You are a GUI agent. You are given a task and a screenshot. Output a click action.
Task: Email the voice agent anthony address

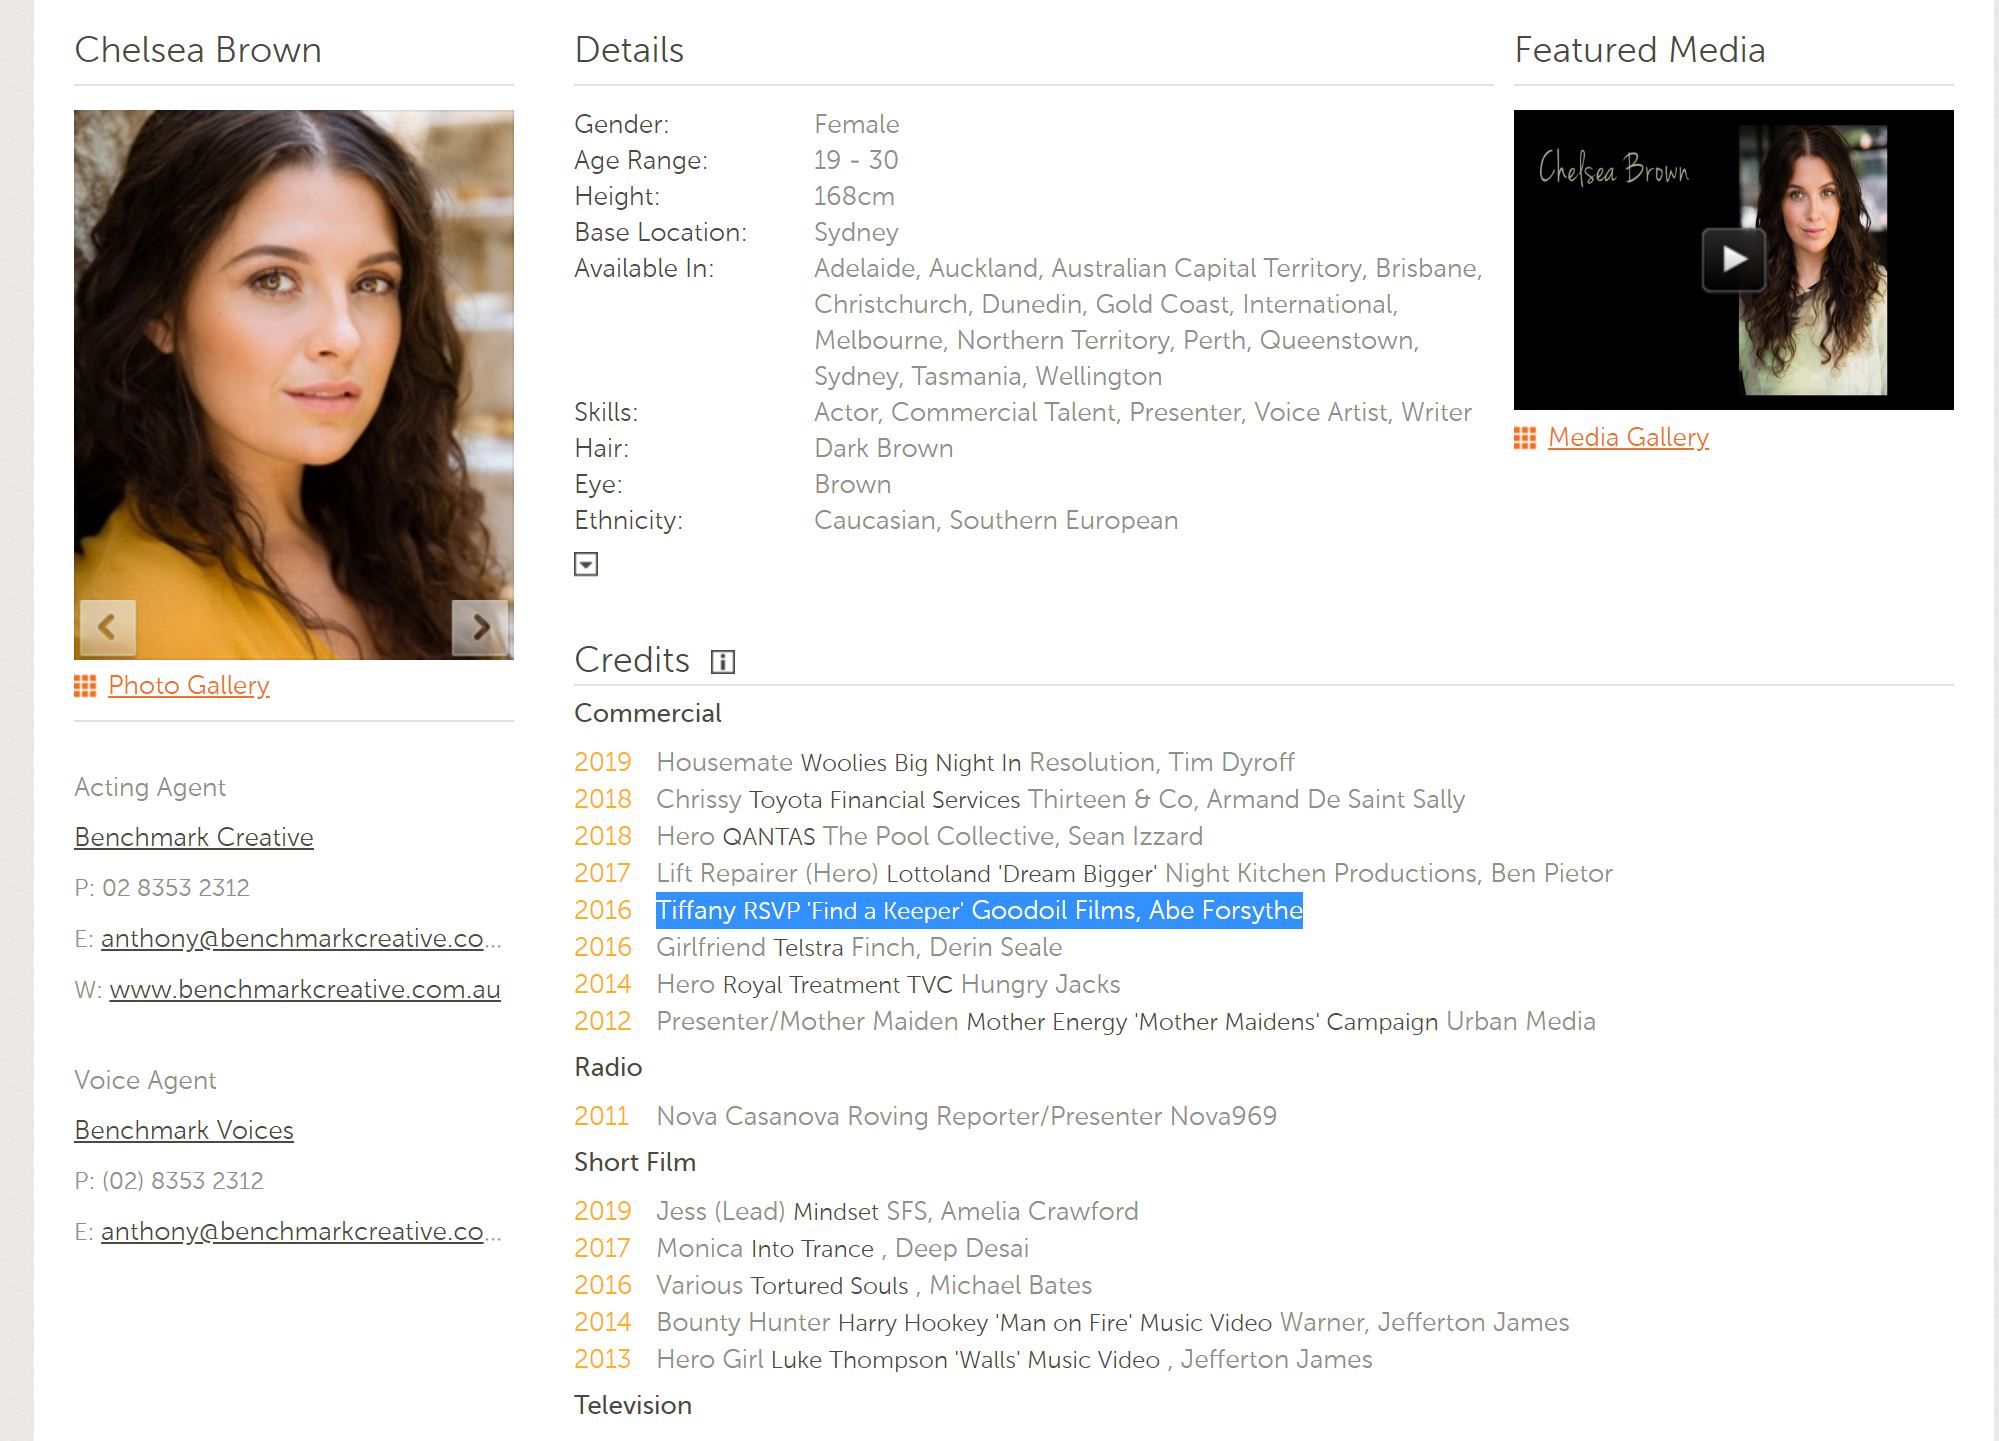pyautogui.click(x=292, y=1232)
